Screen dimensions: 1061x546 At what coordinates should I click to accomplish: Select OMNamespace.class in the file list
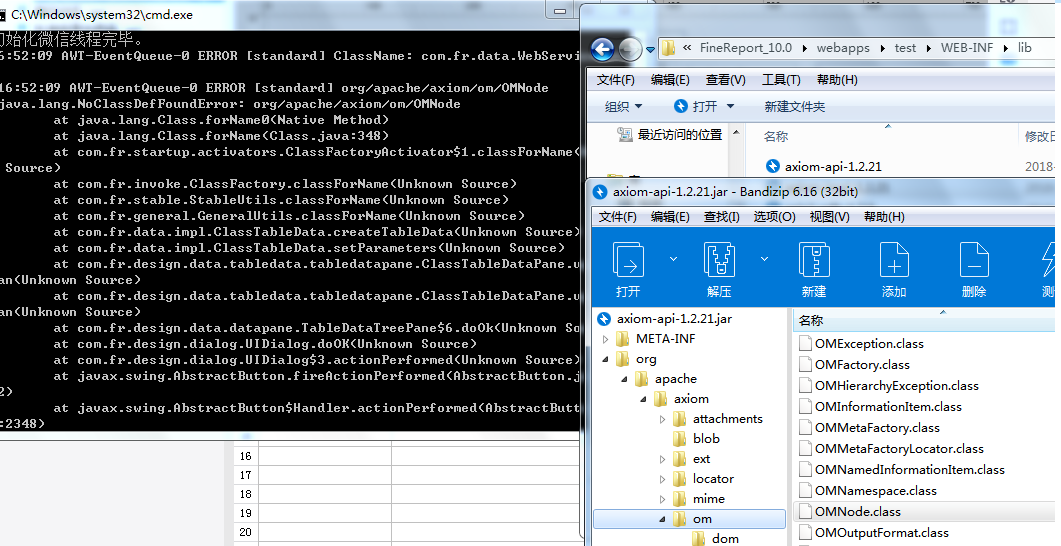coord(876,491)
